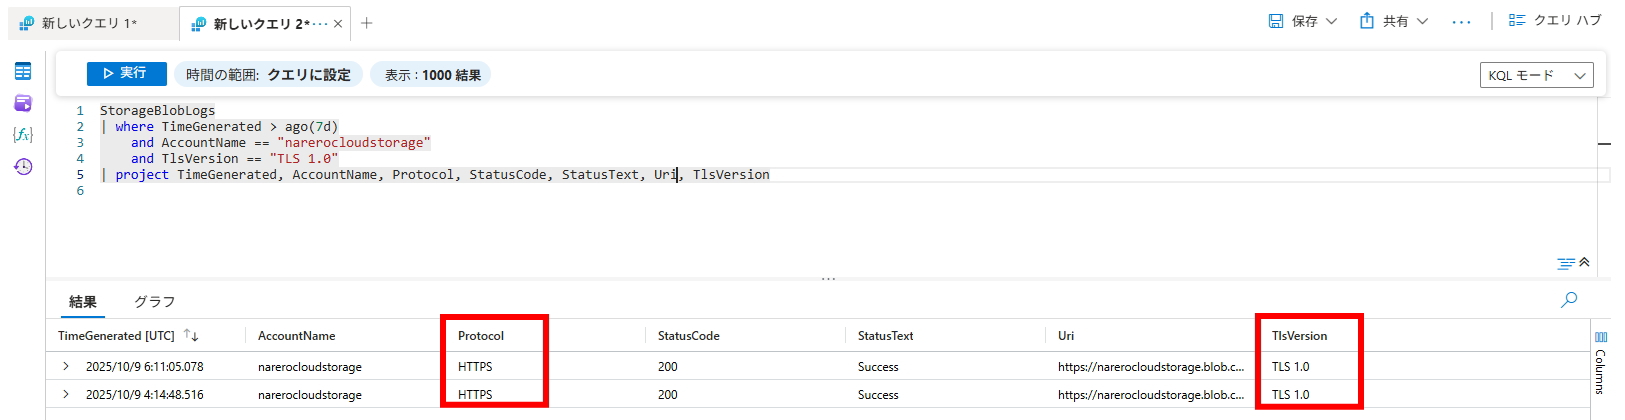Click the Uri cell in the 4:14:48.516 row
This screenshot has width=1625, height=420.
tap(1151, 395)
